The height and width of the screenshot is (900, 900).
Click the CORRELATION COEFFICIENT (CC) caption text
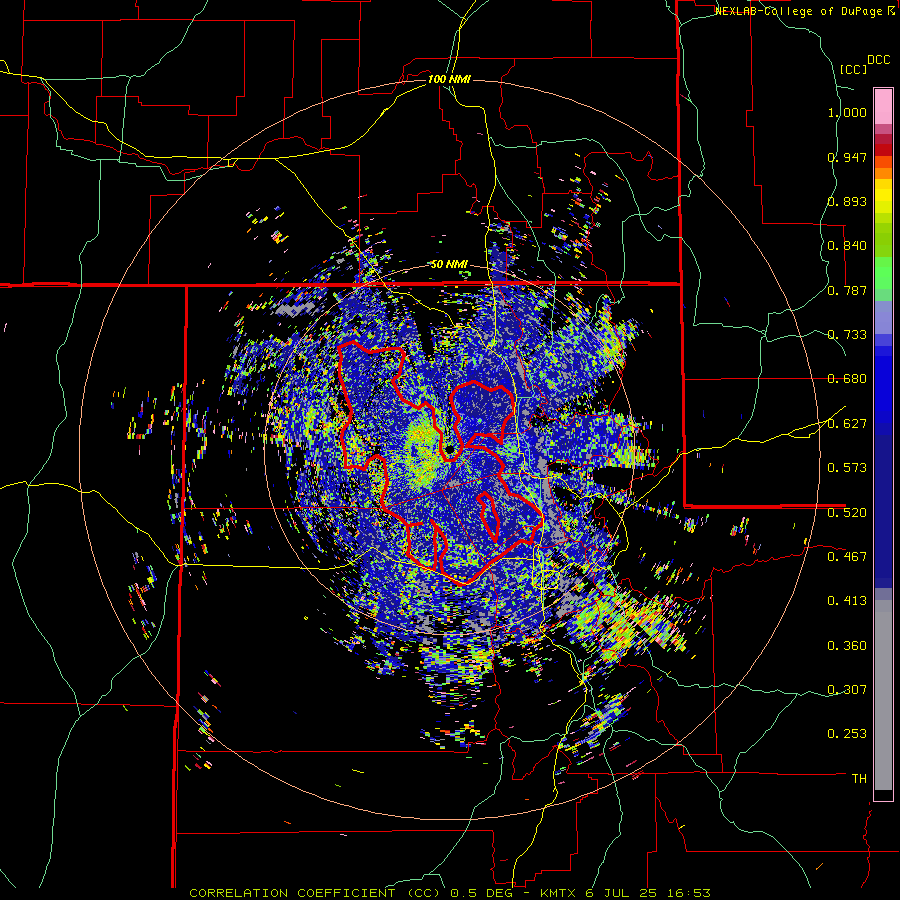pos(315,893)
